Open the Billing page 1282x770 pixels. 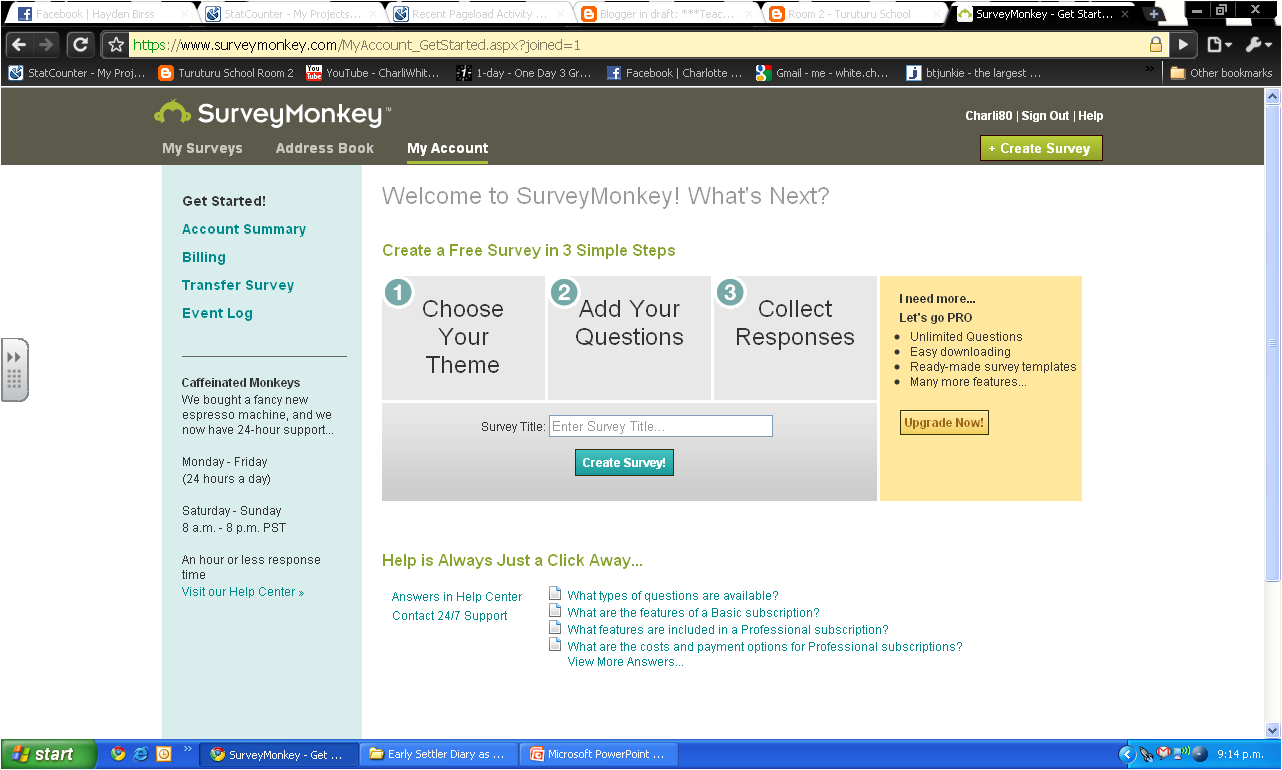204,257
